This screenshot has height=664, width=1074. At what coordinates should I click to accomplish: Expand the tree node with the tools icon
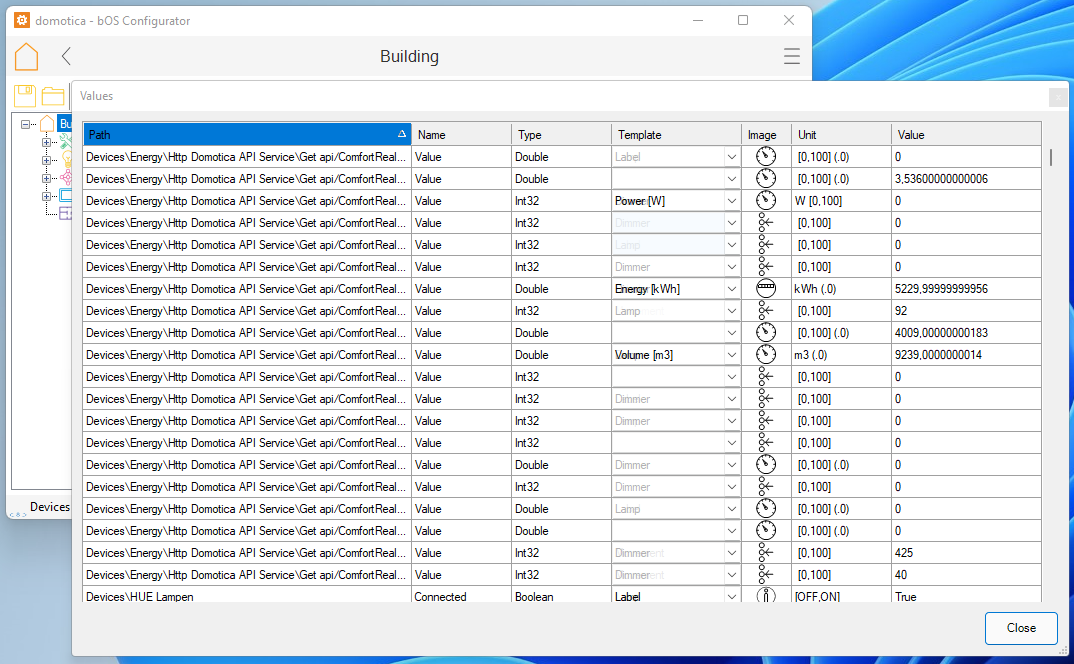[x=46, y=142]
